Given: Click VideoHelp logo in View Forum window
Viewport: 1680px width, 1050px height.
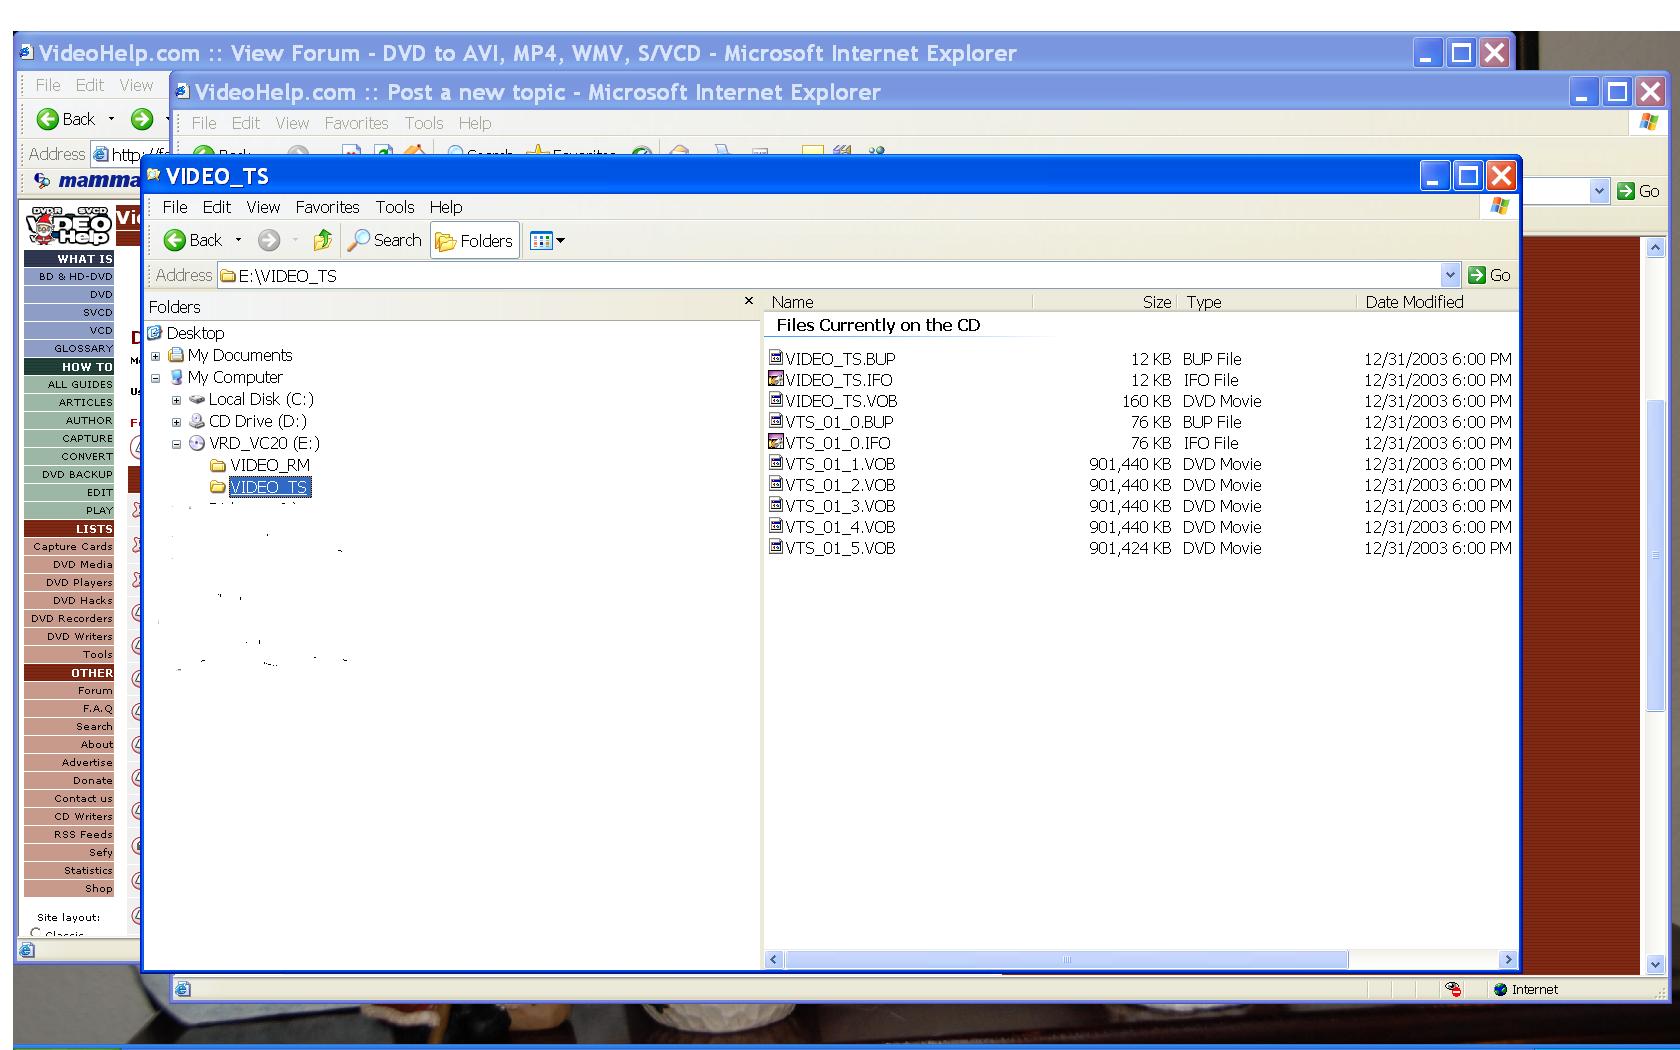Looking at the screenshot, I should click(x=68, y=226).
